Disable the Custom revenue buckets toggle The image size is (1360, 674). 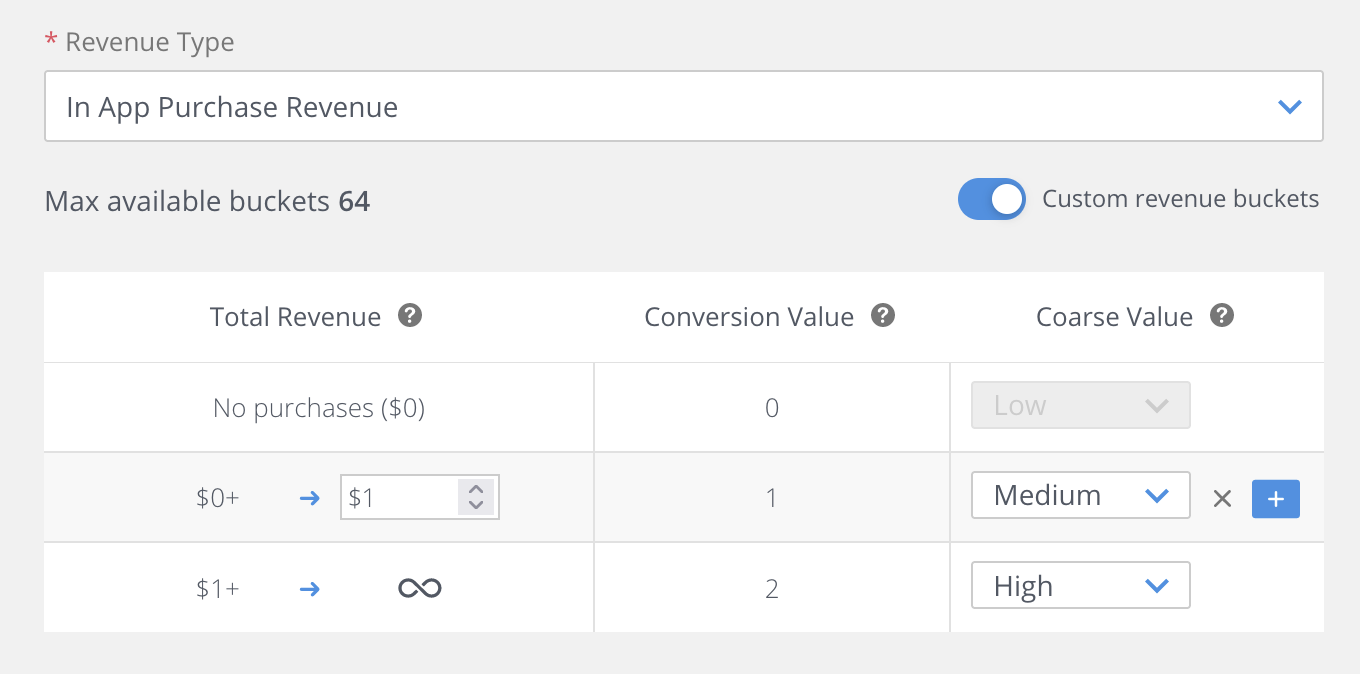pyautogui.click(x=991, y=199)
